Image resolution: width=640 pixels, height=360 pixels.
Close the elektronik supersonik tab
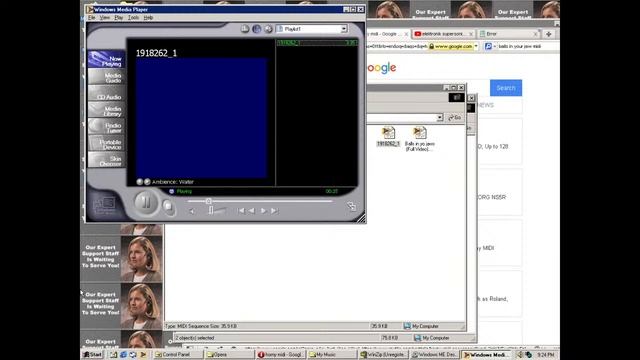pyautogui.click(x=471, y=34)
